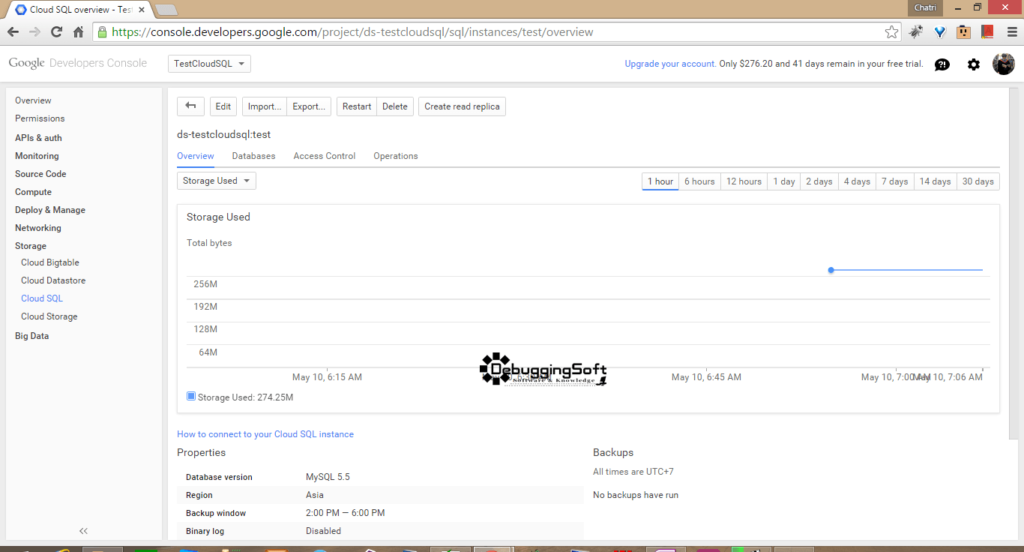This screenshot has width=1024, height=552.
Task: Toggle the Storage Used legend square
Action: click(191, 396)
